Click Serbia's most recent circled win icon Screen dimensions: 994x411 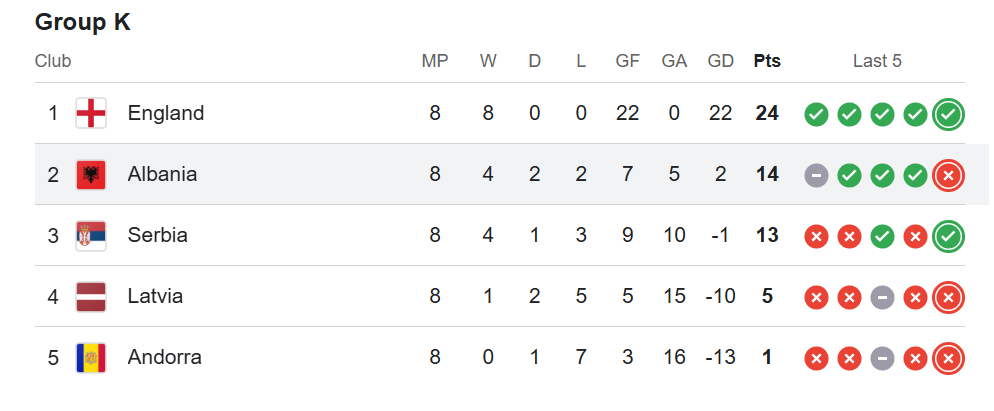(948, 237)
